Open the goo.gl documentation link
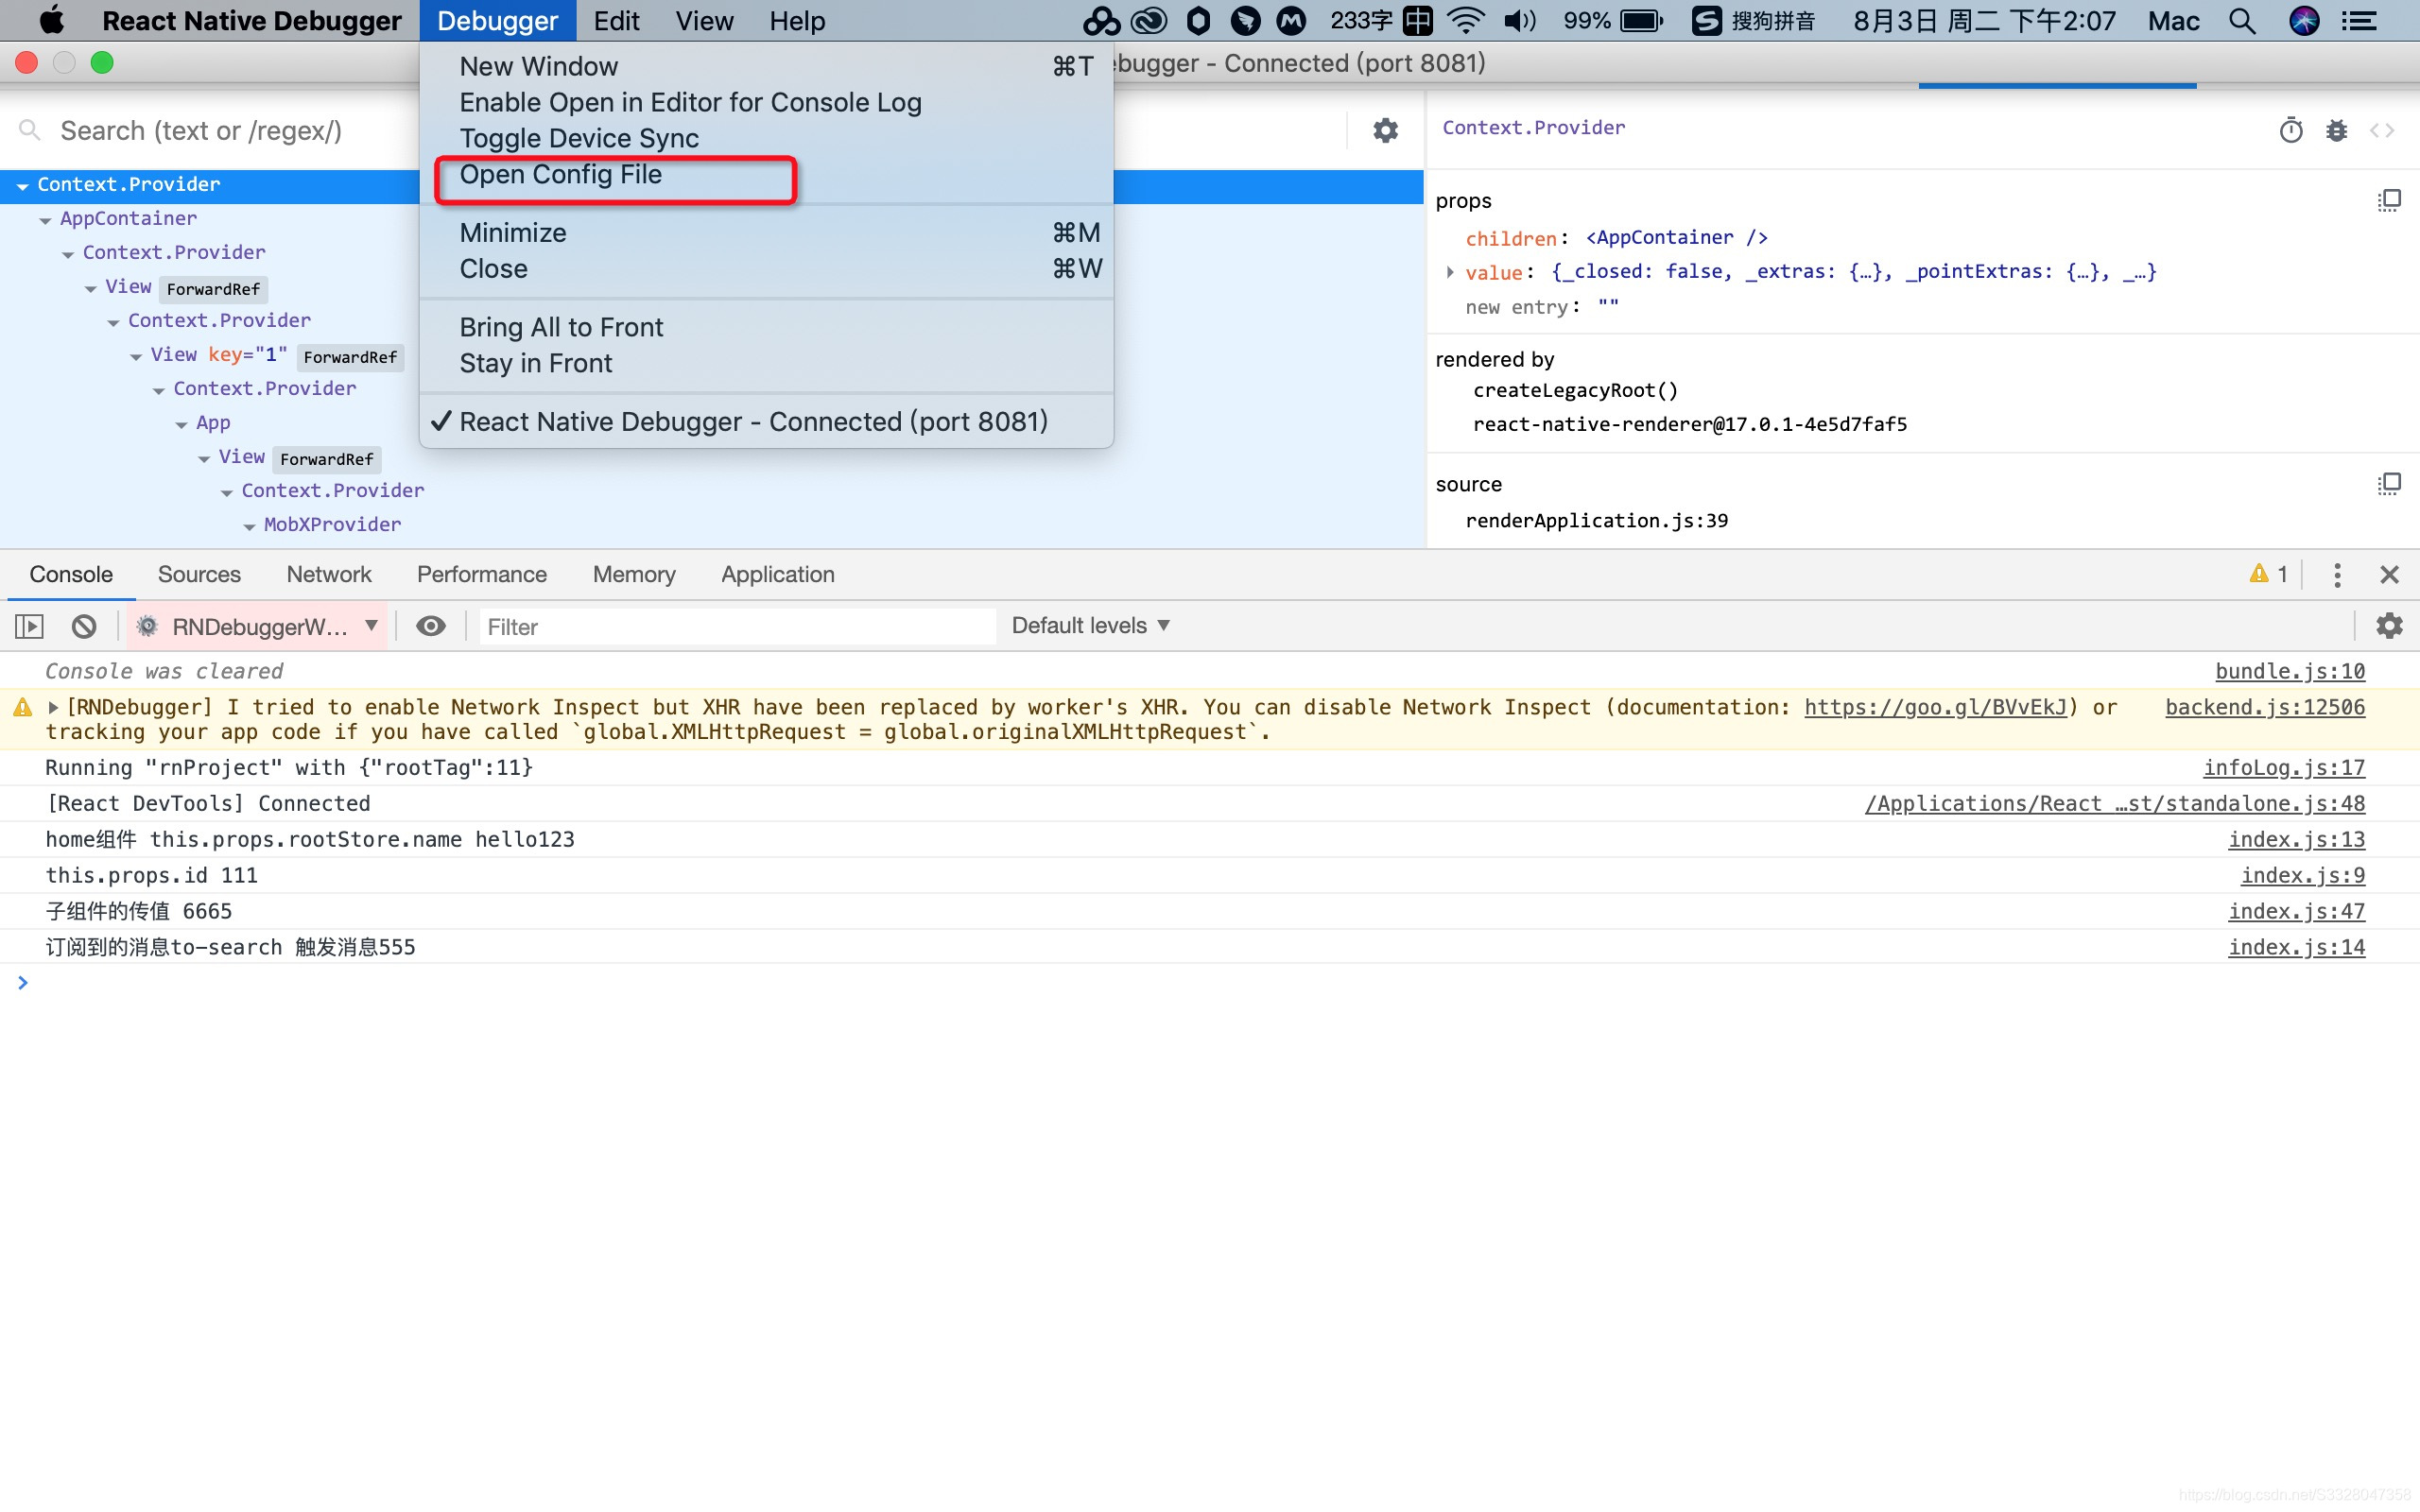 click(1935, 707)
